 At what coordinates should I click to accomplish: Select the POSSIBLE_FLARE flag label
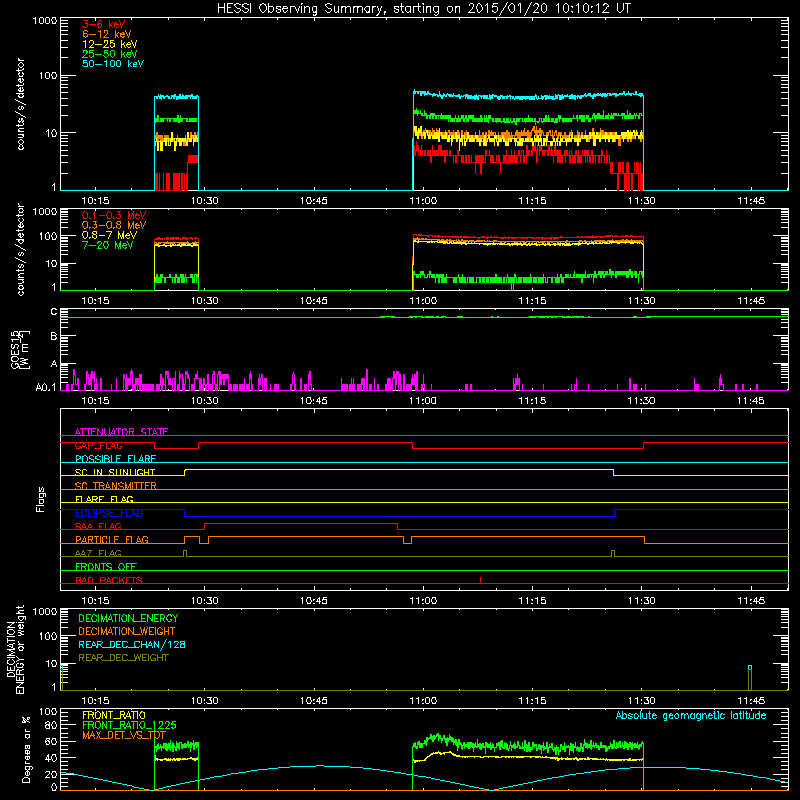click(x=115, y=459)
